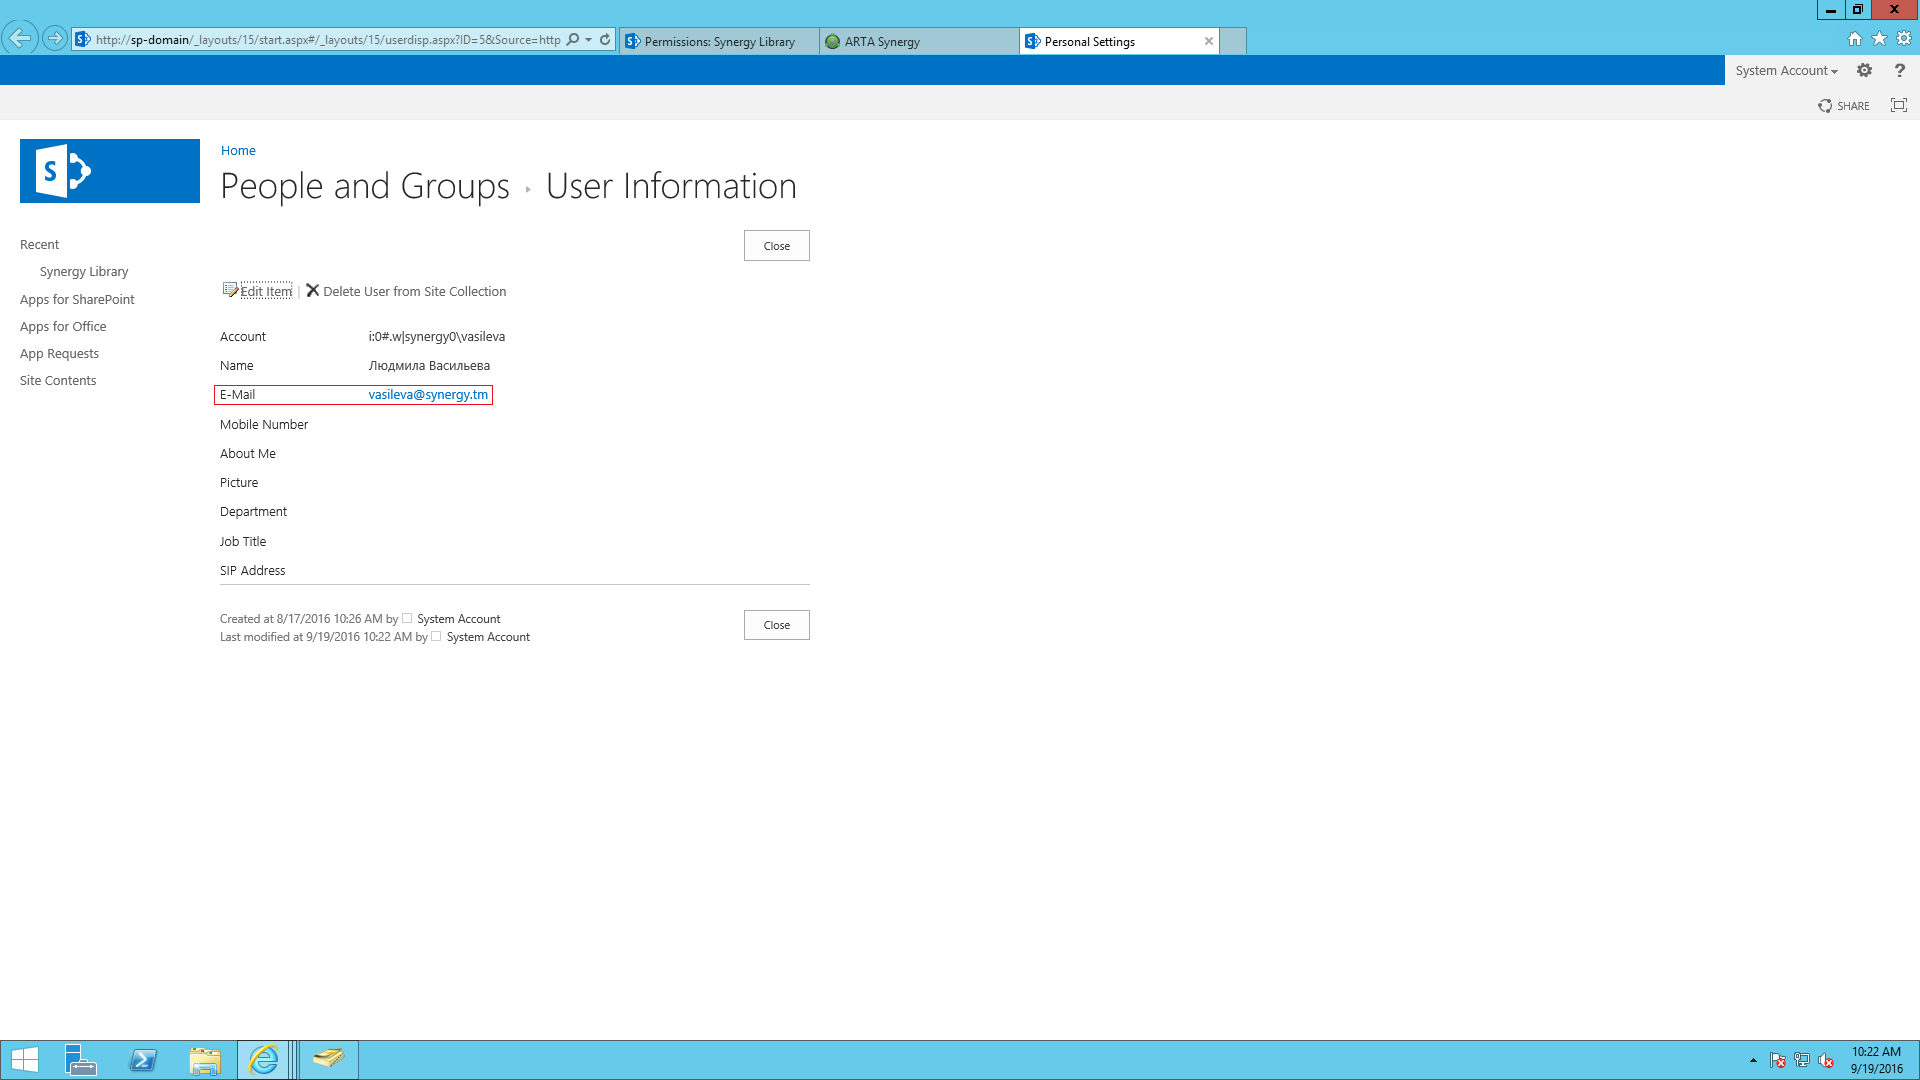The width and height of the screenshot is (1920, 1080).
Task: Open the taskbar clock showing 10:22 AM
Action: point(1876,1060)
